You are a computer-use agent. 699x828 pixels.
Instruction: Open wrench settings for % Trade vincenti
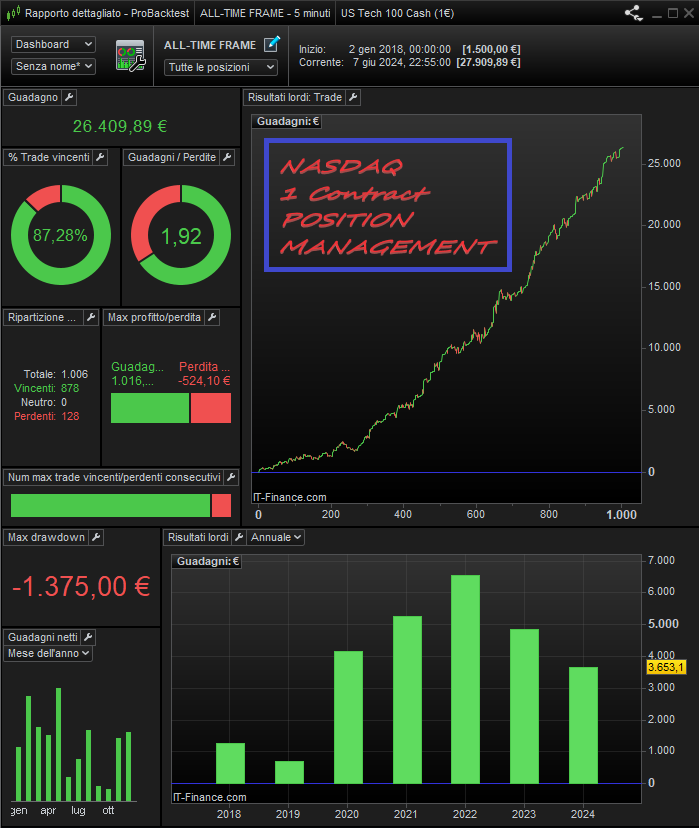click(x=100, y=157)
